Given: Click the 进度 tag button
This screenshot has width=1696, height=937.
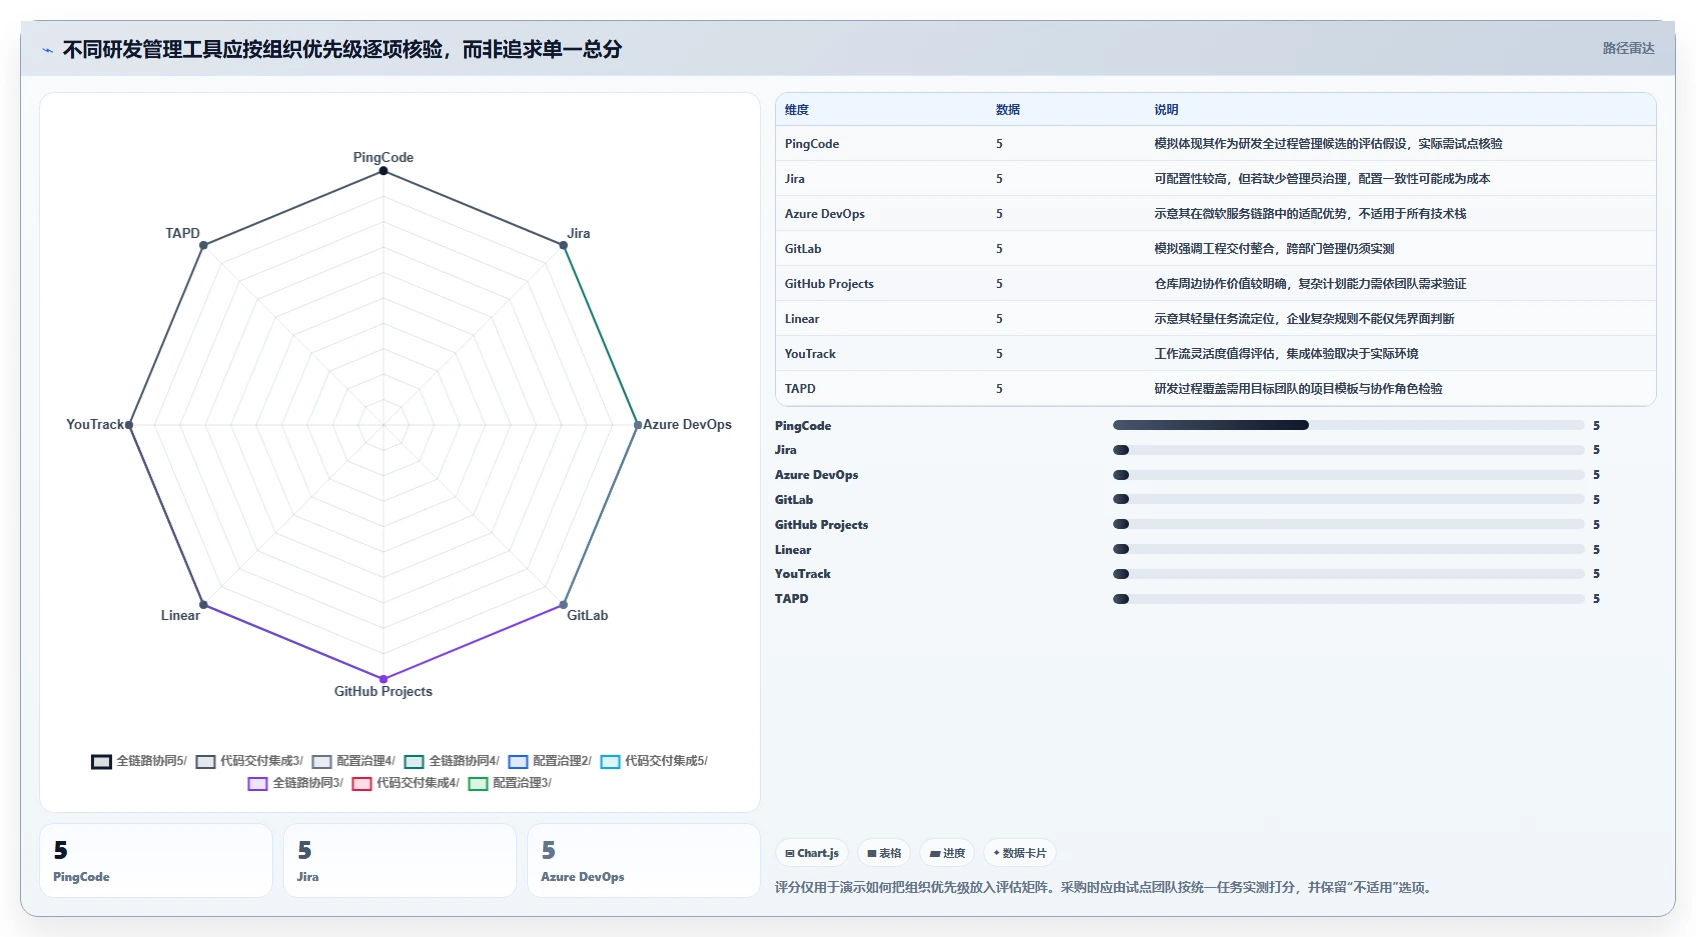Looking at the screenshot, I should pyautogui.click(x=947, y=853).
